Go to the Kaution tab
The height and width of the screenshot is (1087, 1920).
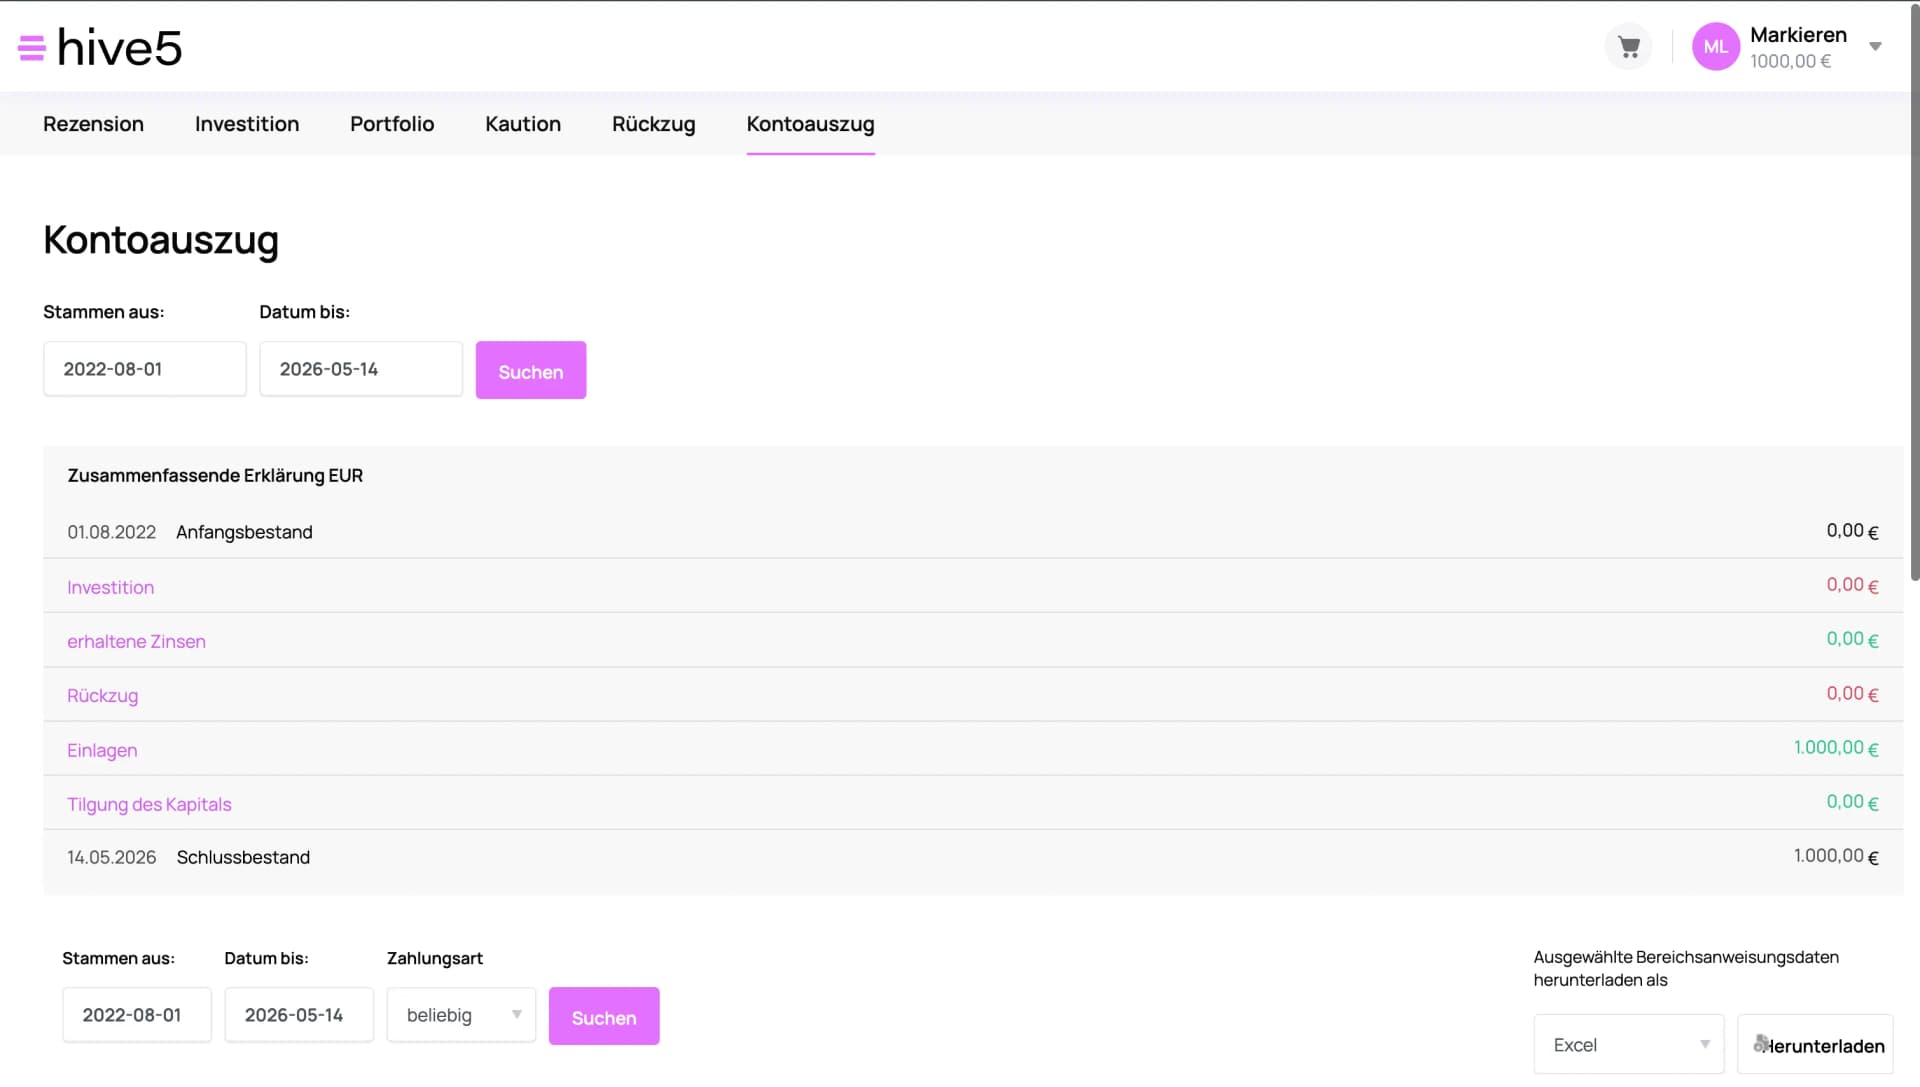click(523, 124)
